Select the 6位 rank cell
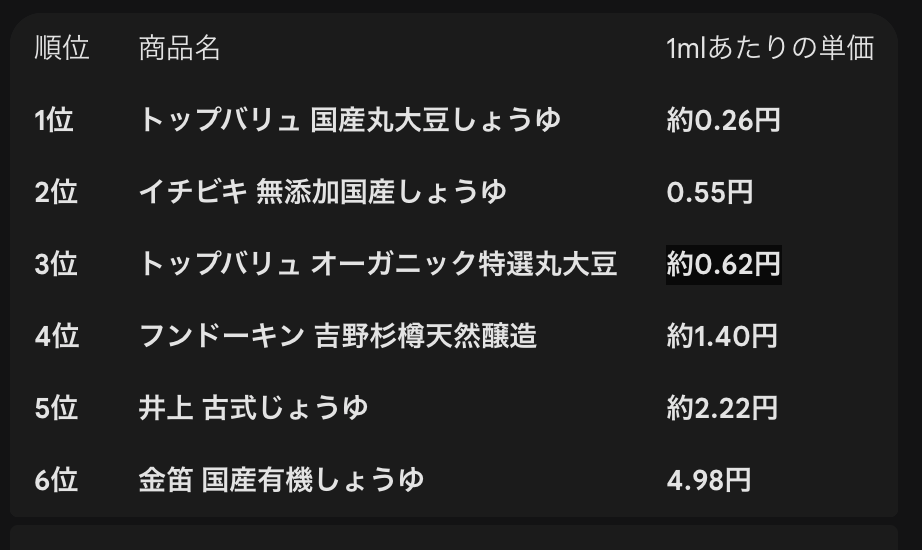Screen dimensions: 922x550 56,480
